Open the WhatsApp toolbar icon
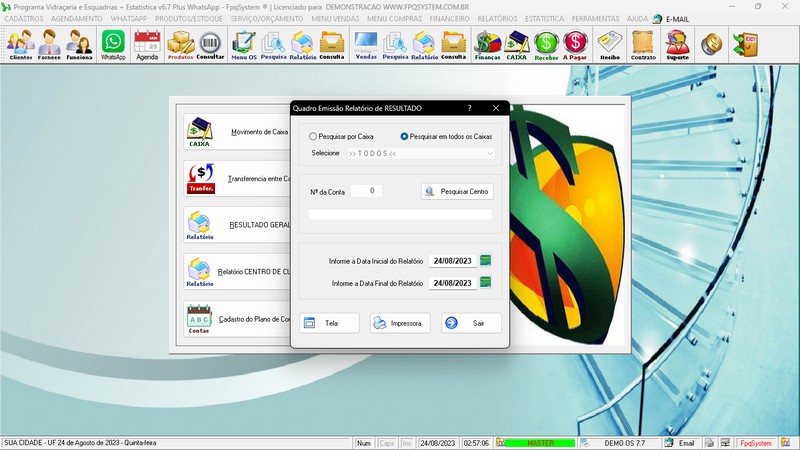This screenshot has width=800, height=450. [113, 44]
